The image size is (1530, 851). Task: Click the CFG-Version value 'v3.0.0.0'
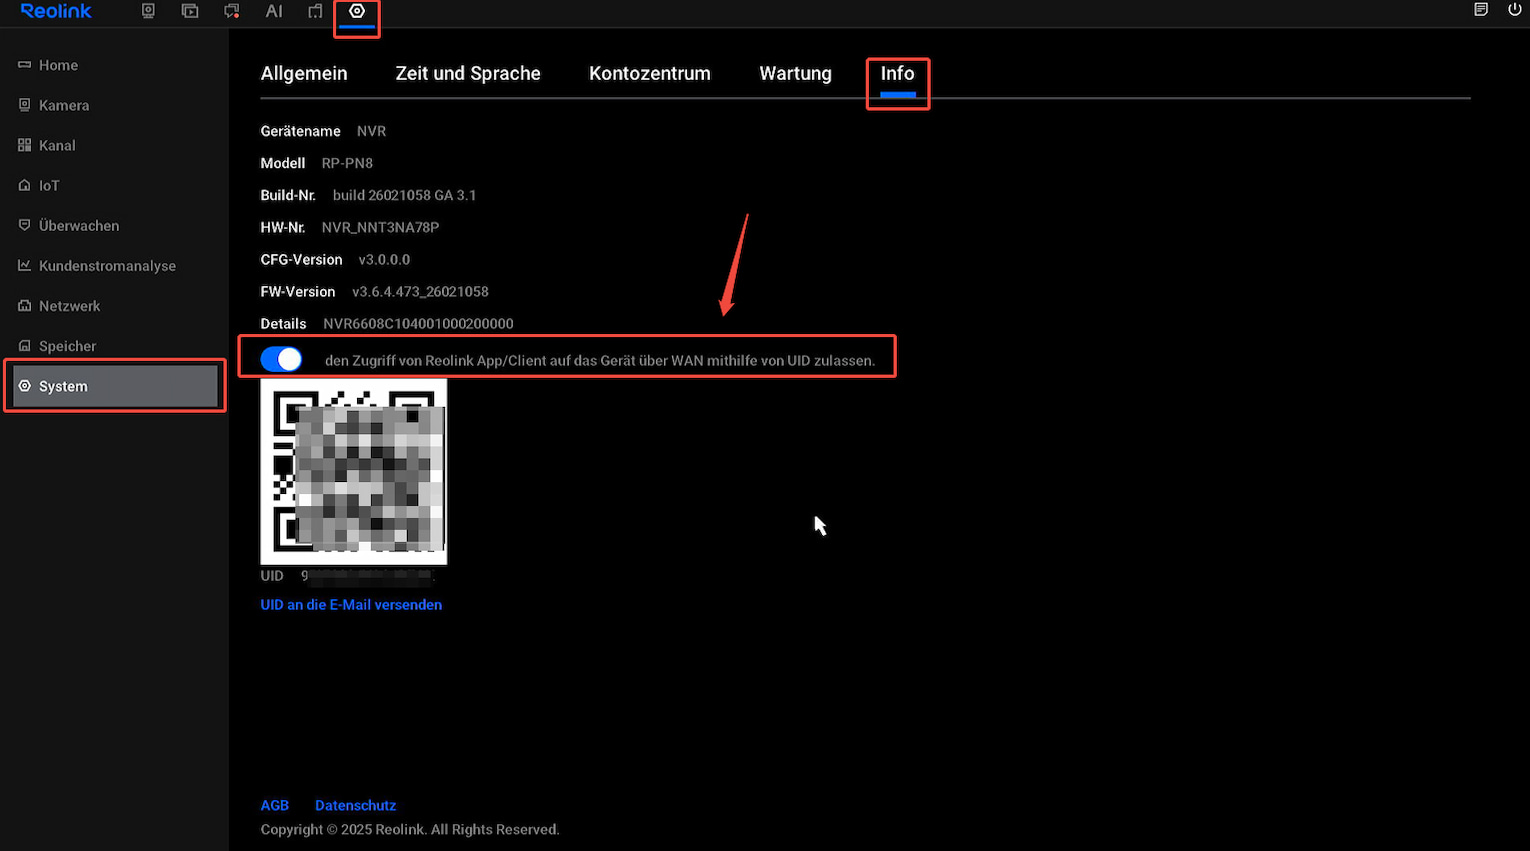click(x=384, y=259)
